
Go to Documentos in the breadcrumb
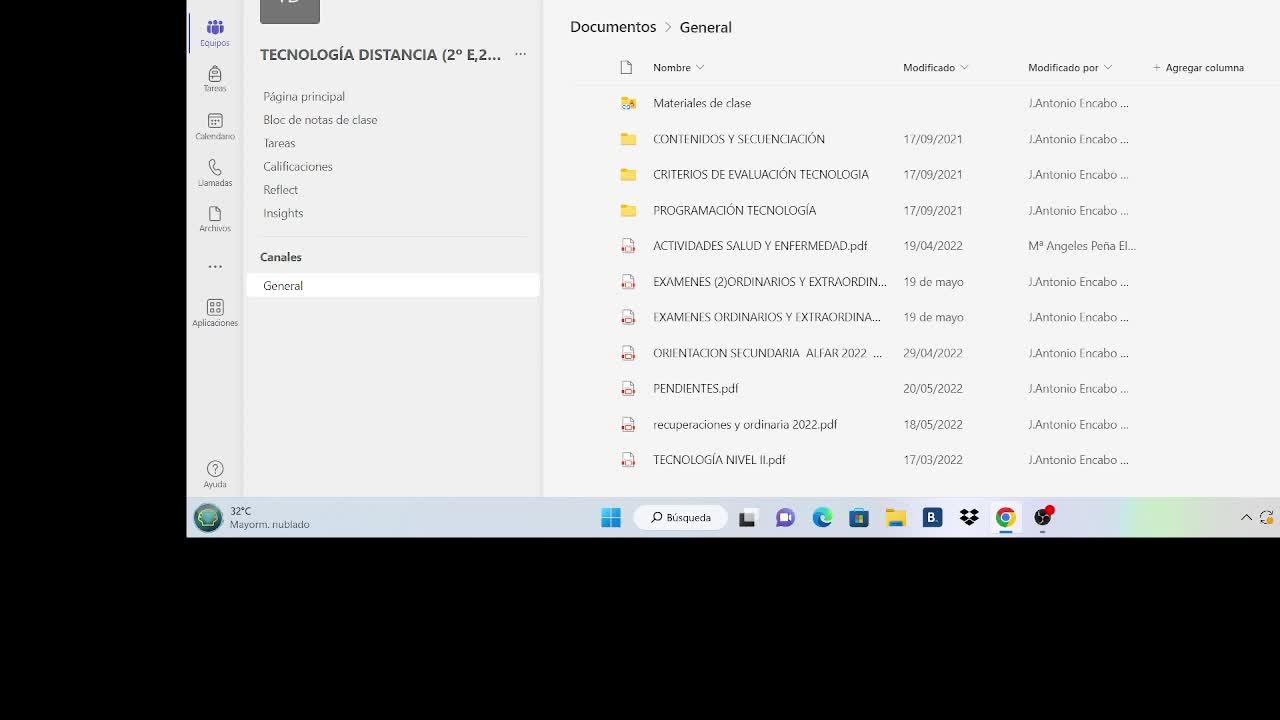coord(613,27)
